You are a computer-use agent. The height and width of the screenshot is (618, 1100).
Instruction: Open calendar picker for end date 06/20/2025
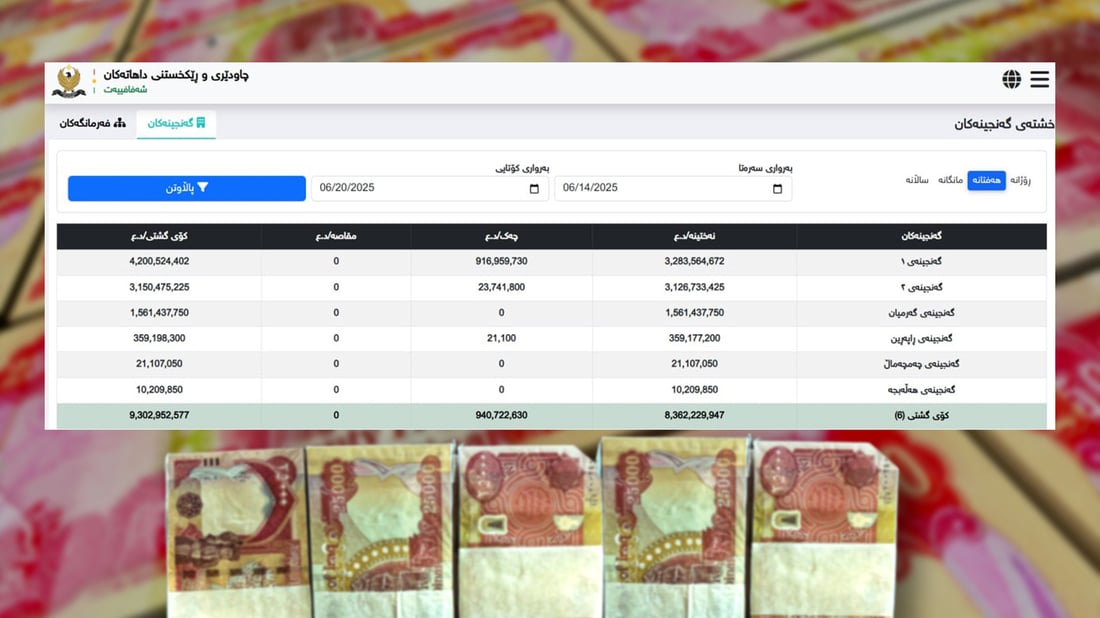(535, 188)
